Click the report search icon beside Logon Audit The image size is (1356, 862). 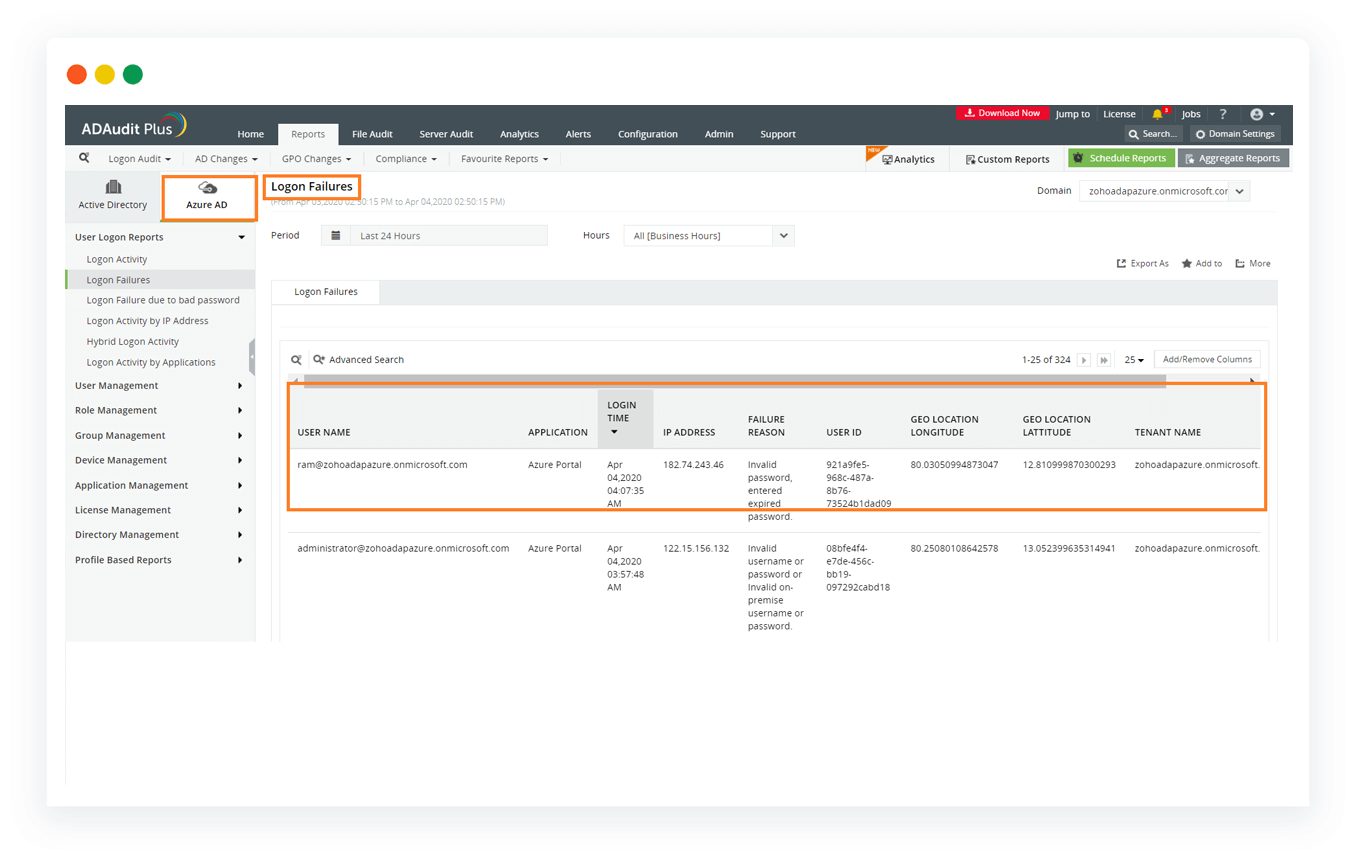pyautogui.click(x=84, y=158)
